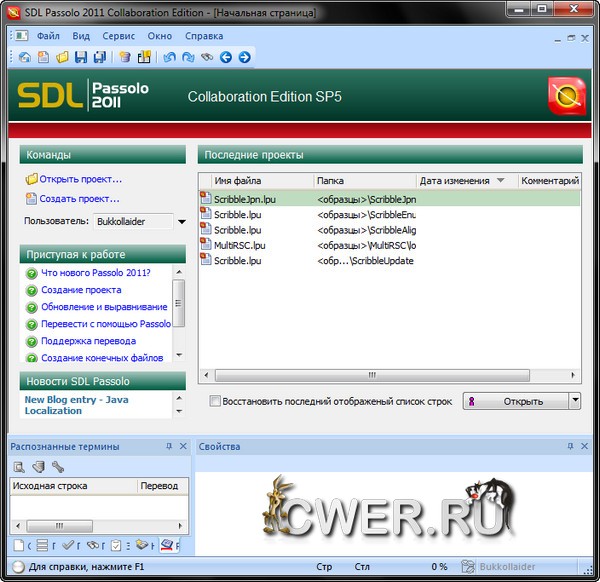600x582 pixels.
Task: Click the Home page toolbar icon
Action: point(26,57)
